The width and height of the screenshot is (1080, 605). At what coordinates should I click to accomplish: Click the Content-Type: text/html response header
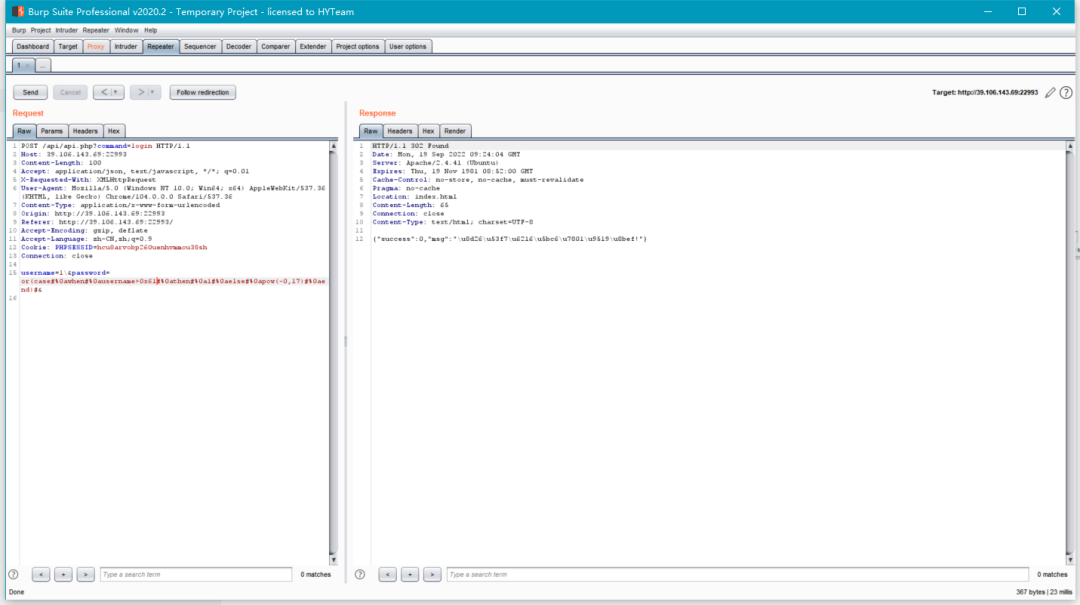click(x=453, y=222)
